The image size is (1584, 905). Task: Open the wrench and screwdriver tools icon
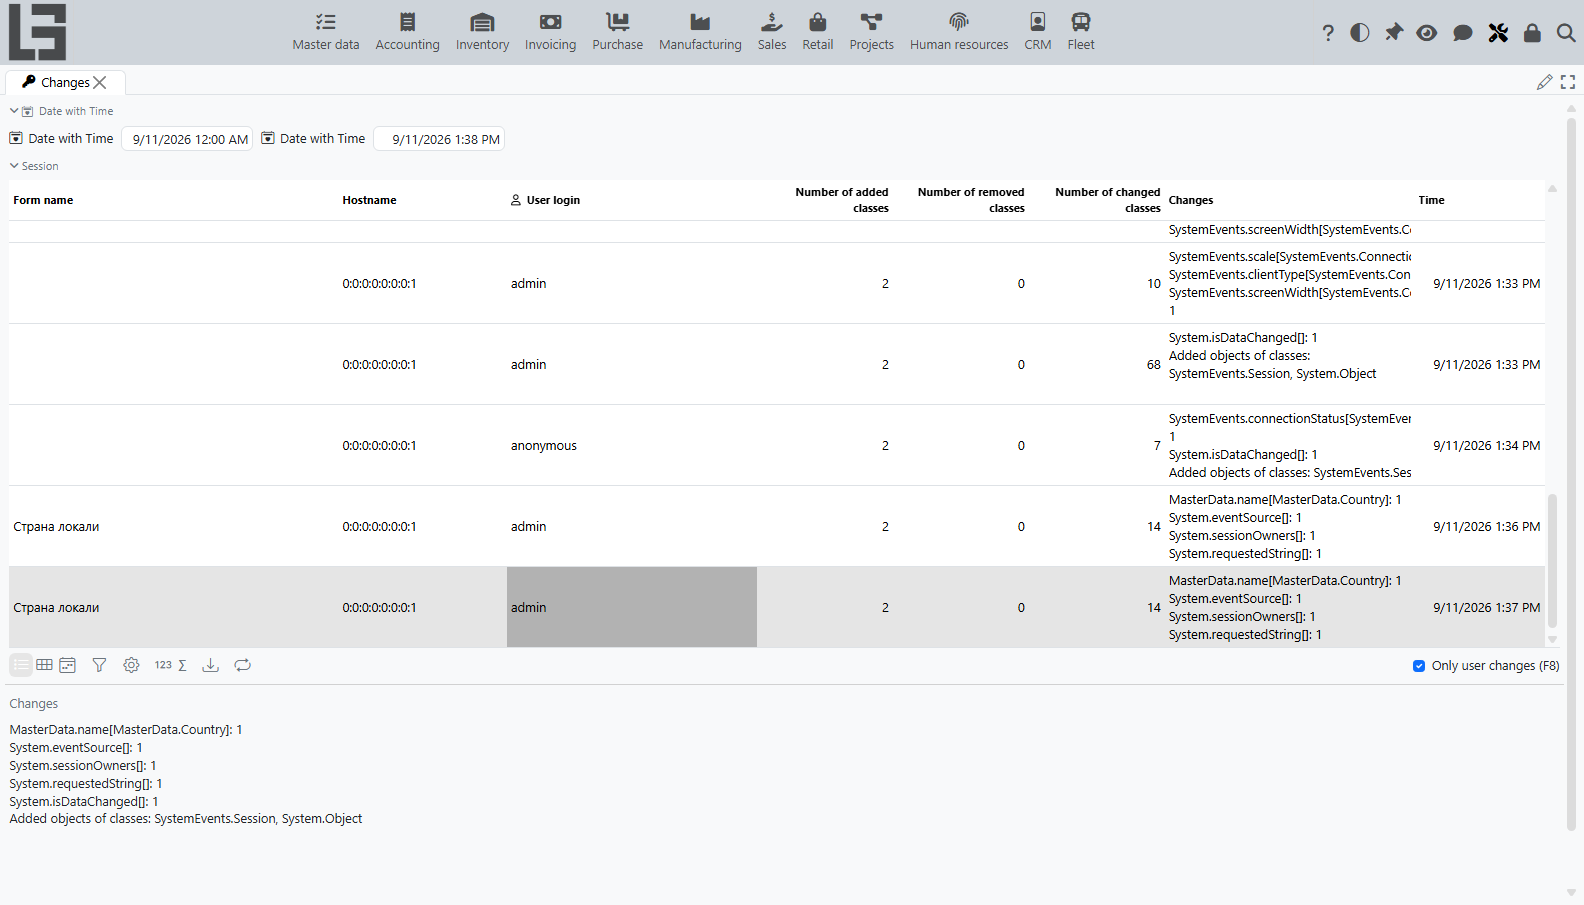click(1498, 33)
